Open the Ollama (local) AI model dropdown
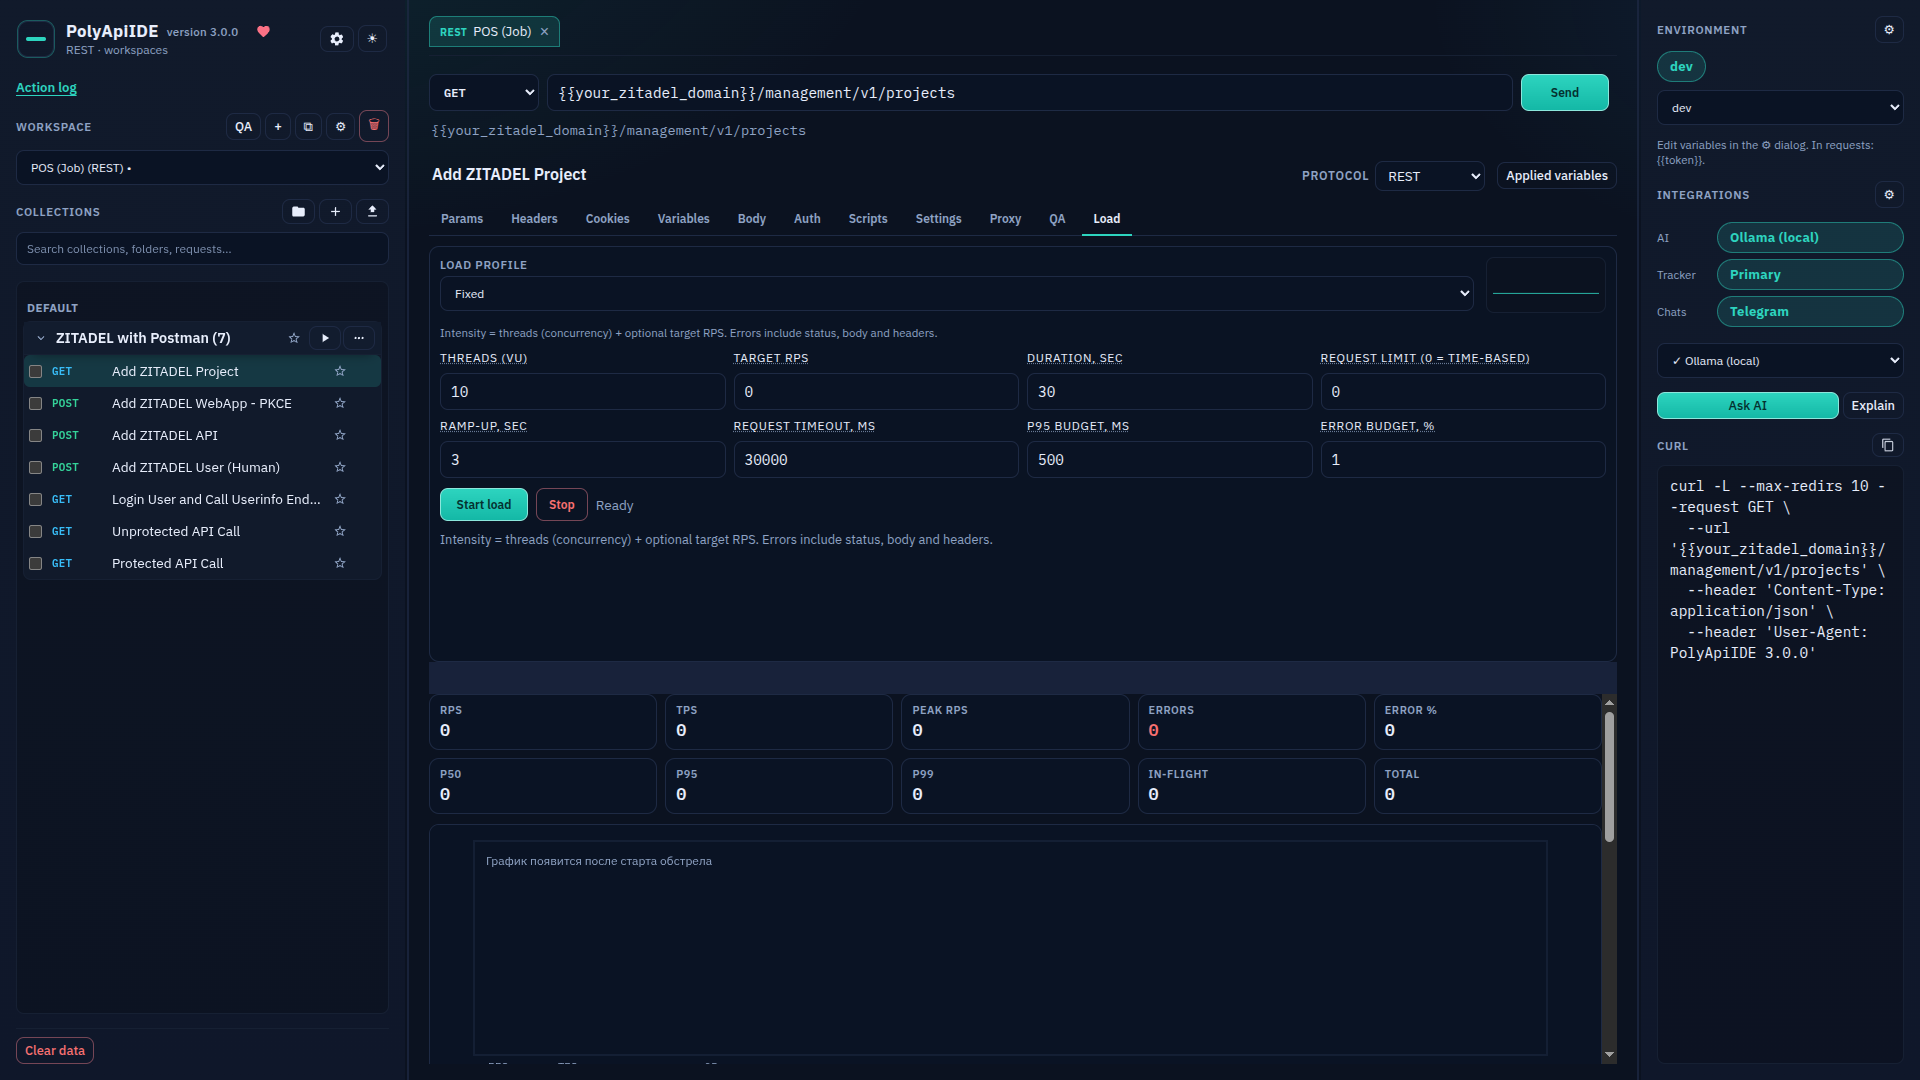The width and height of the screenshot is (1920, 1080). [1780, 361]
